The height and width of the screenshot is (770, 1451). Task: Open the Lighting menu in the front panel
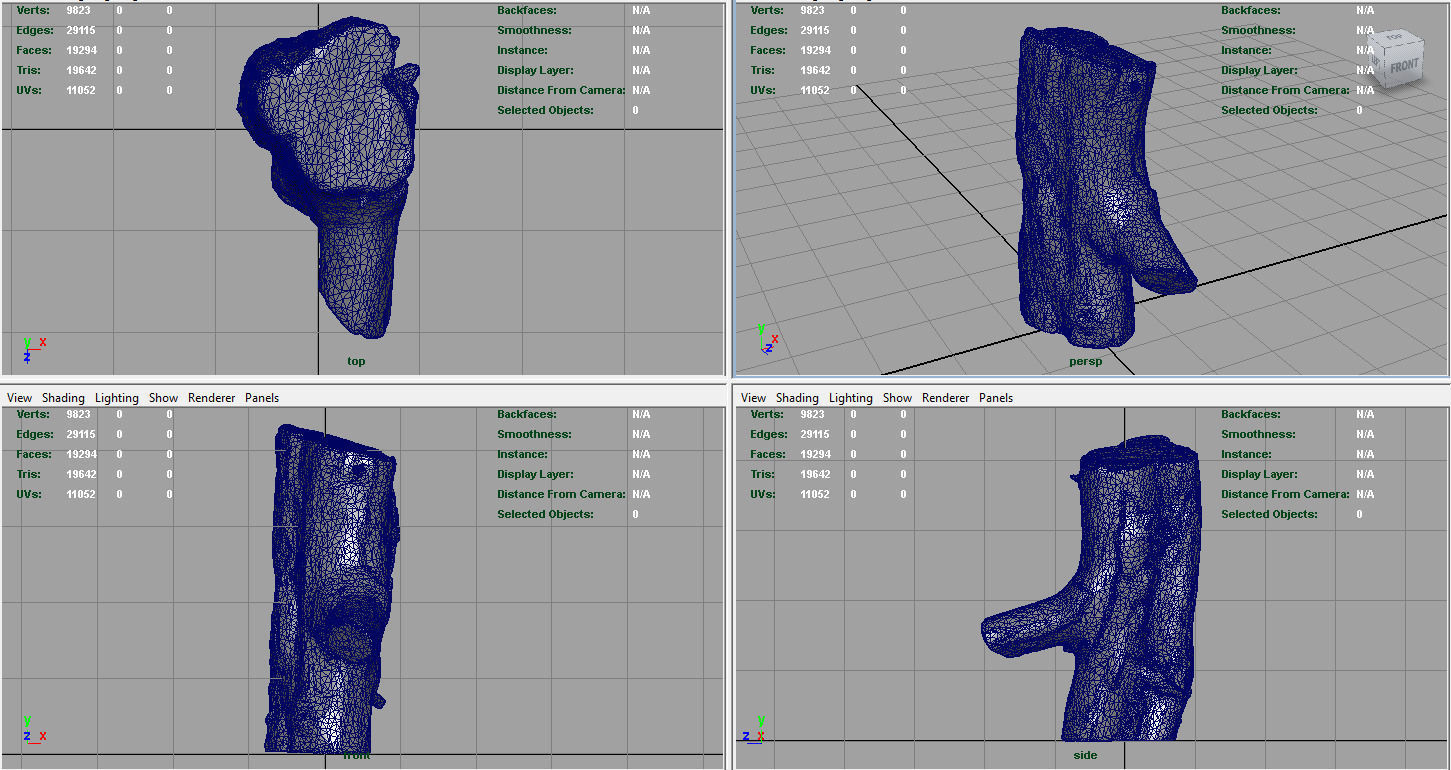pos(117,398)
